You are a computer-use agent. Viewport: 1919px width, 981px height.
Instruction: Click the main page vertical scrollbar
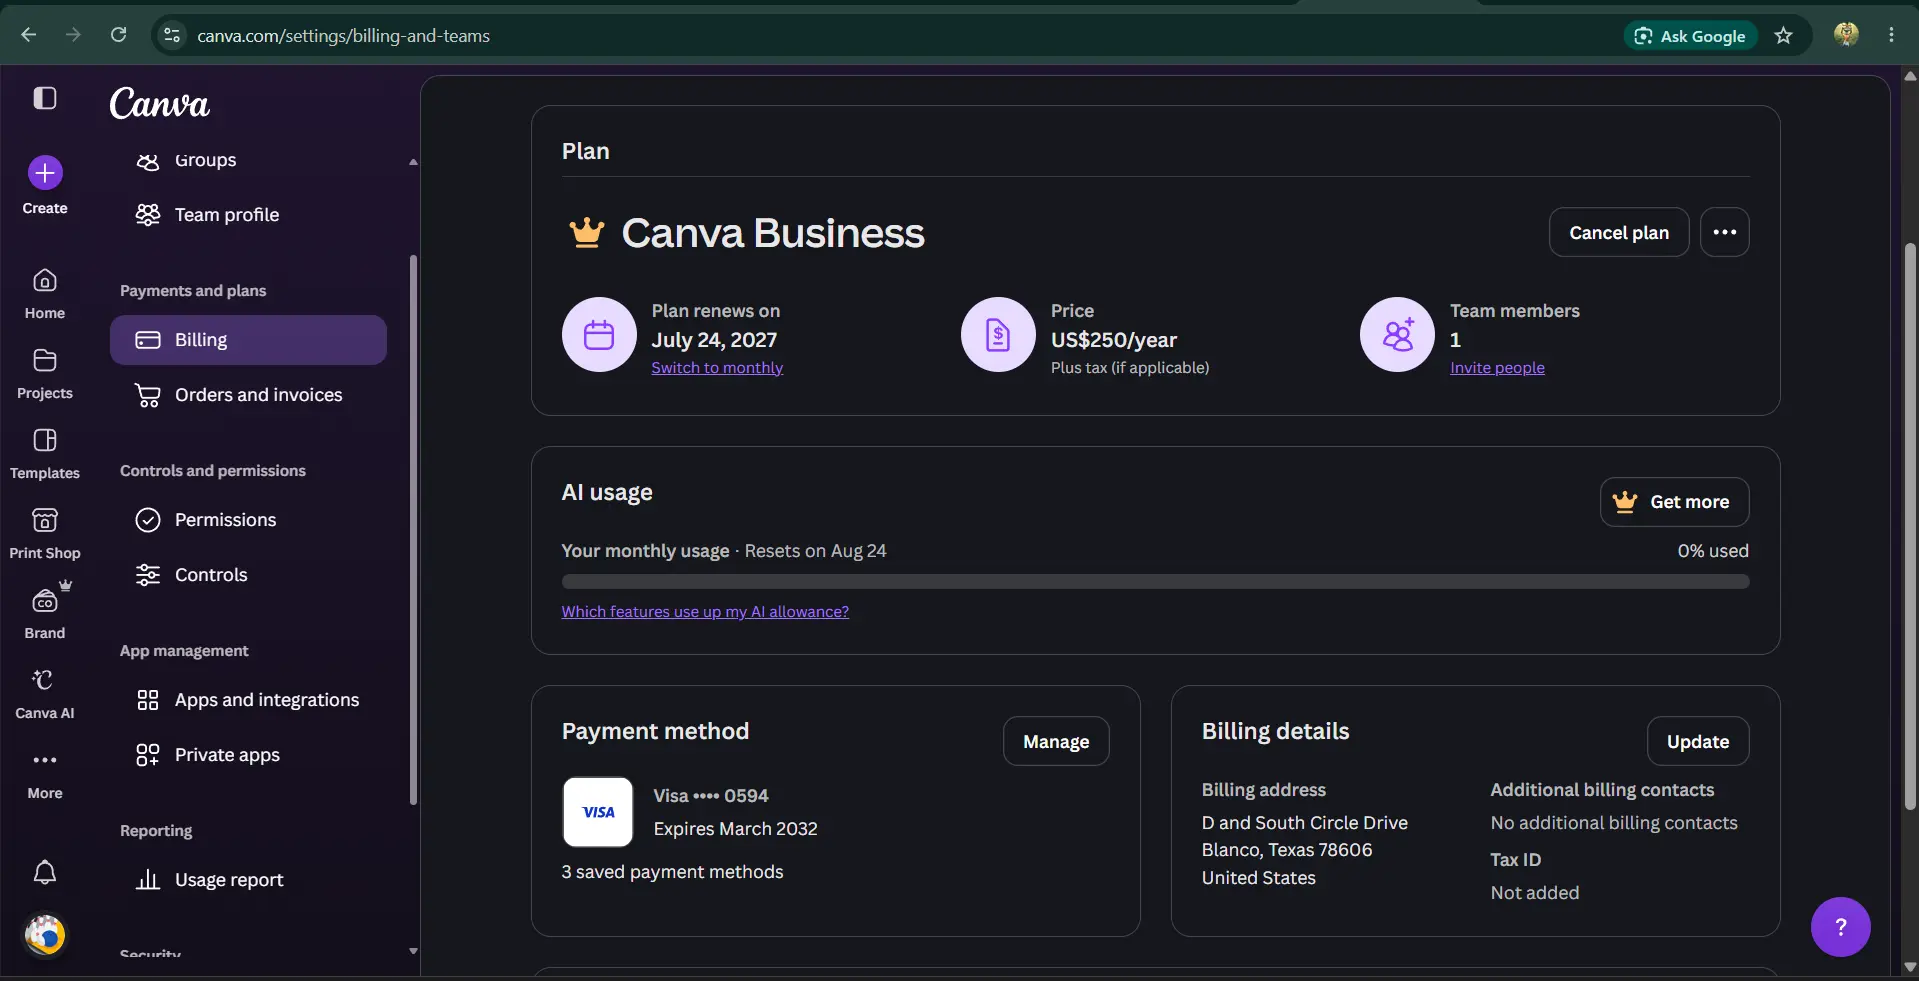1910,525
